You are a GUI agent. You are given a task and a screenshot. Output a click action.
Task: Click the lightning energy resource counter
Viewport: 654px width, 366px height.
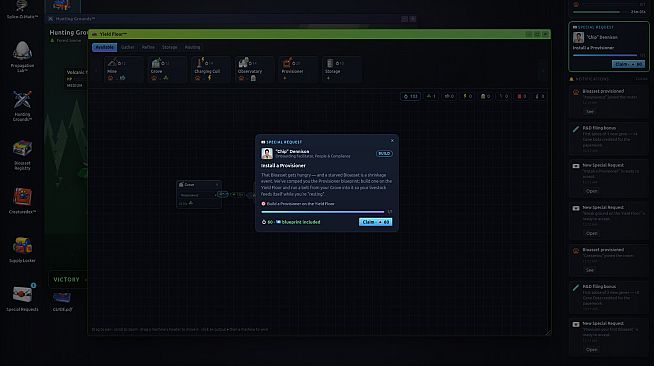tap(468, 96)
